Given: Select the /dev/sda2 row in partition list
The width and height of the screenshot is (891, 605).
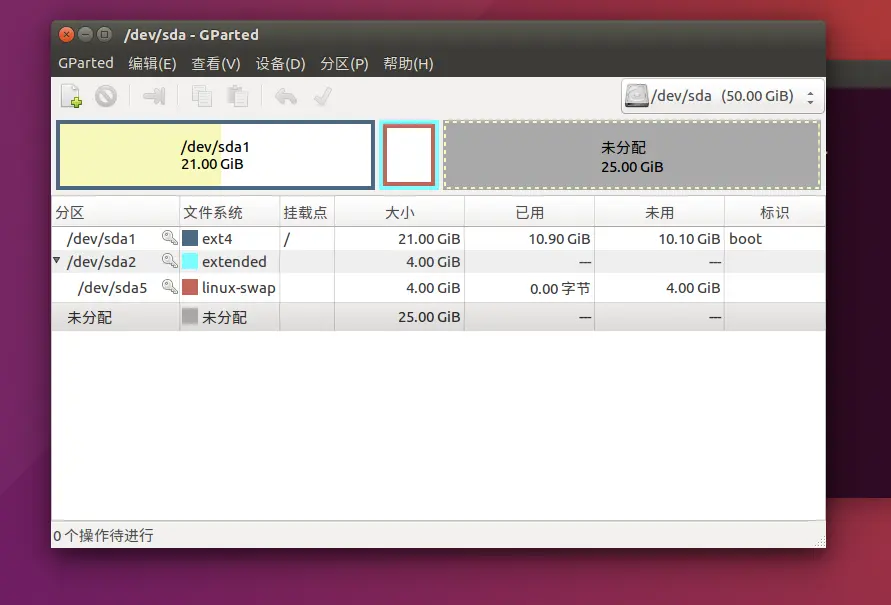Looking at the screenshot, I should (x=438, y=262).
